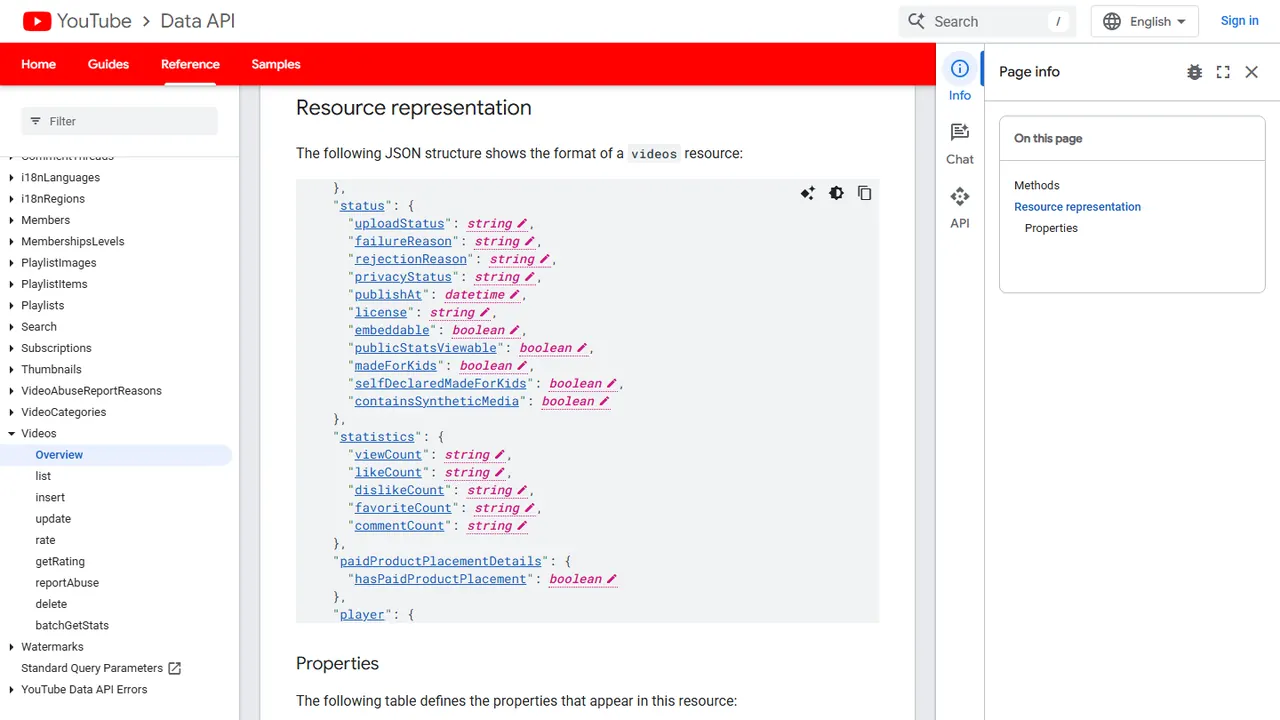1280x720 pixels.
Task: Jump to Methods in On this page
Action: (1037, 186)
